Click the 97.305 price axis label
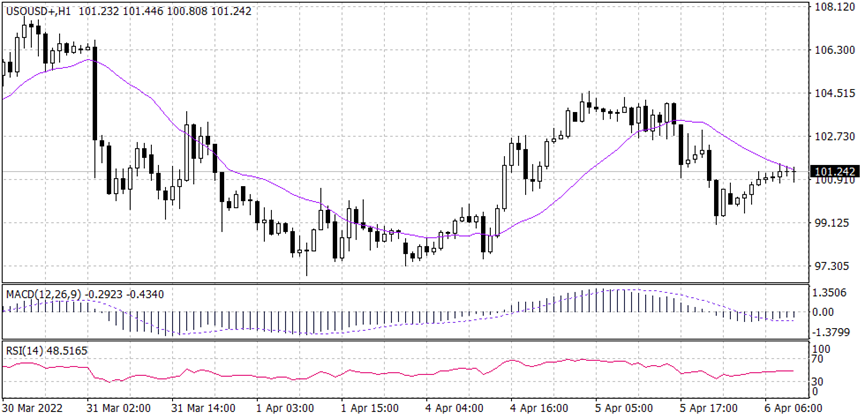 pos(833,266)
